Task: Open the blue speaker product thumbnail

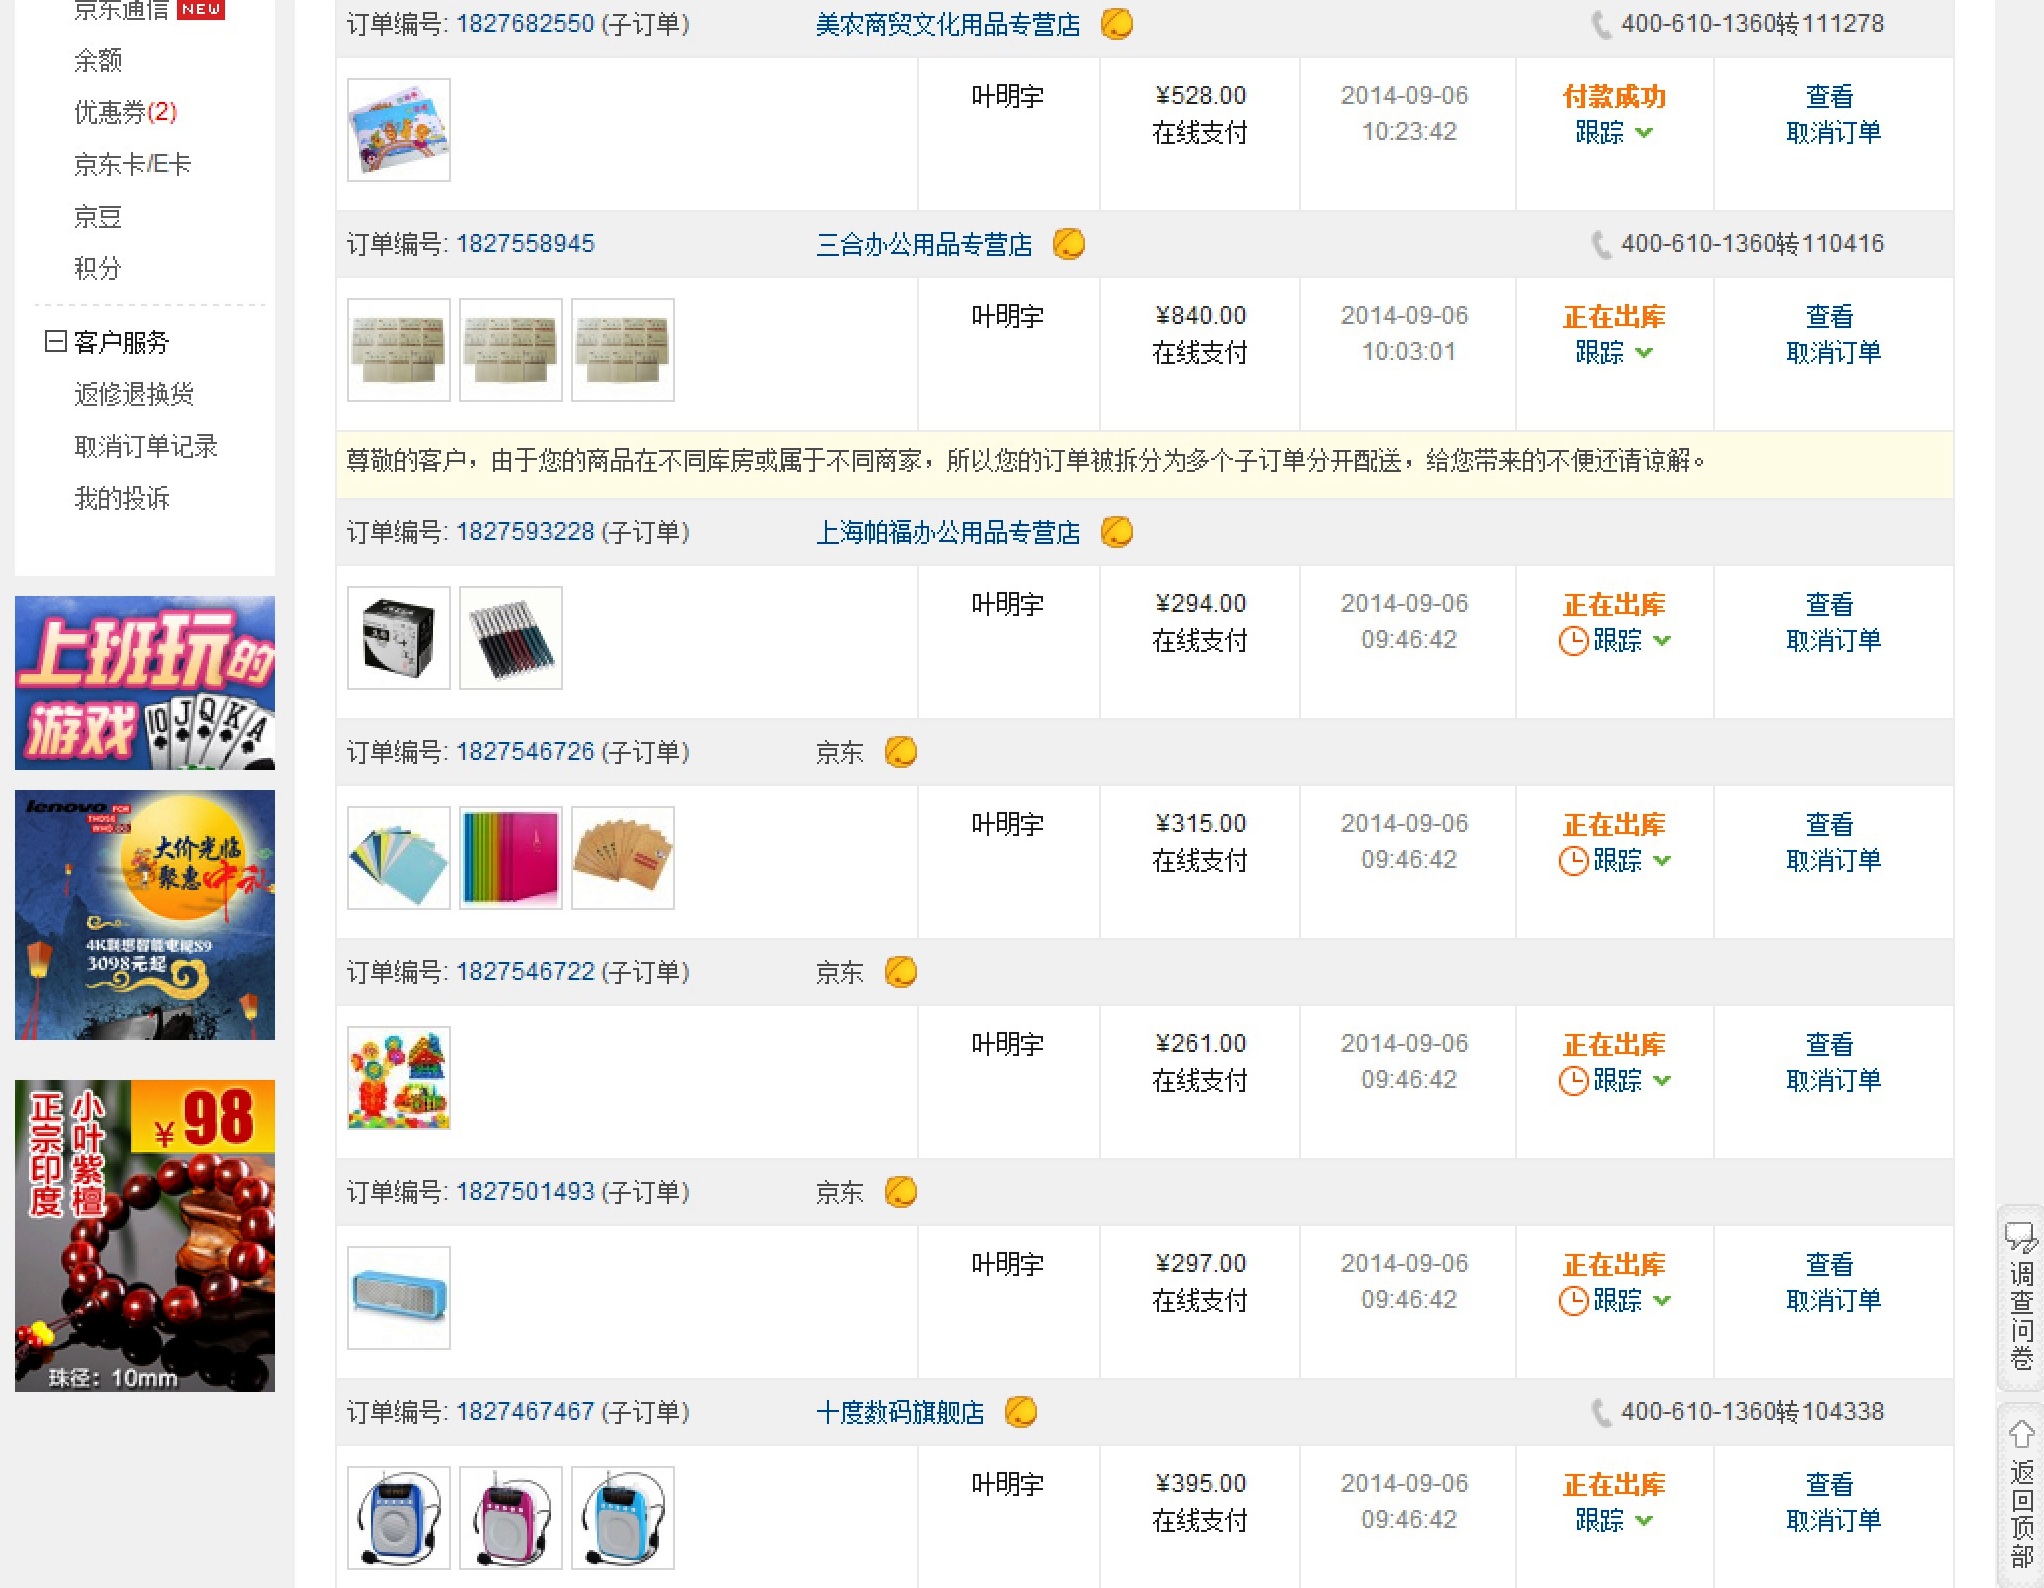Action: tap(399, 1297)
